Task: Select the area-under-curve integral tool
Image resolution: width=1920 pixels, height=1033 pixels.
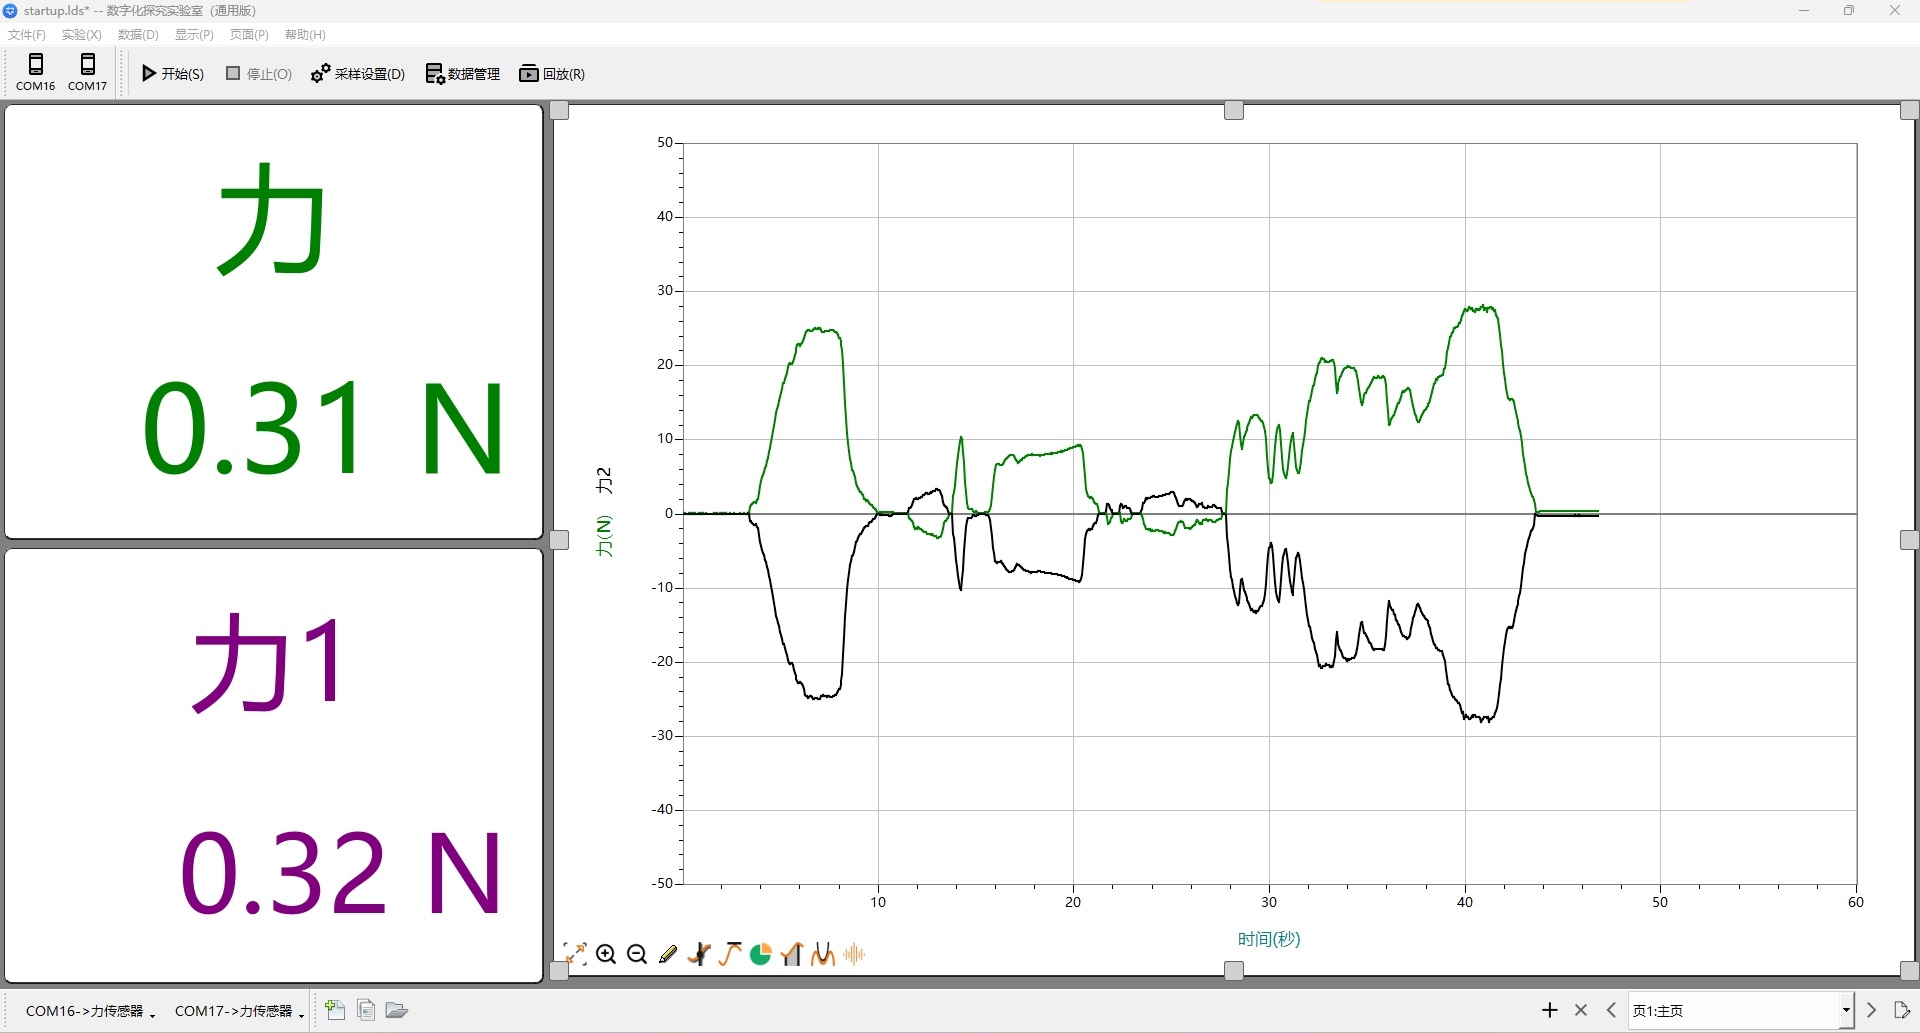Action: point(792,954)
